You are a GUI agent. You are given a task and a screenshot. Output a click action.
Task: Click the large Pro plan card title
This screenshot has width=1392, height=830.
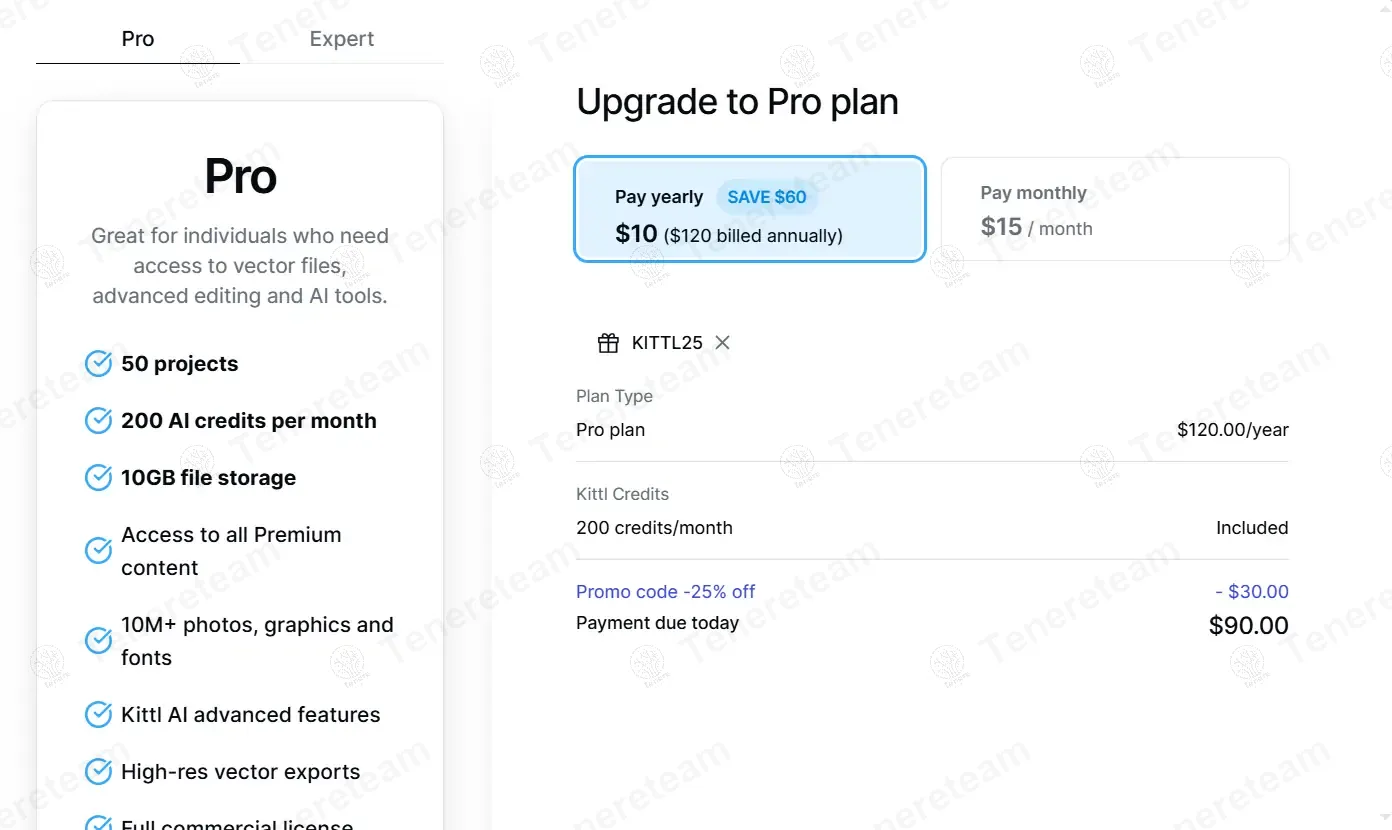[x=240, y=177]
